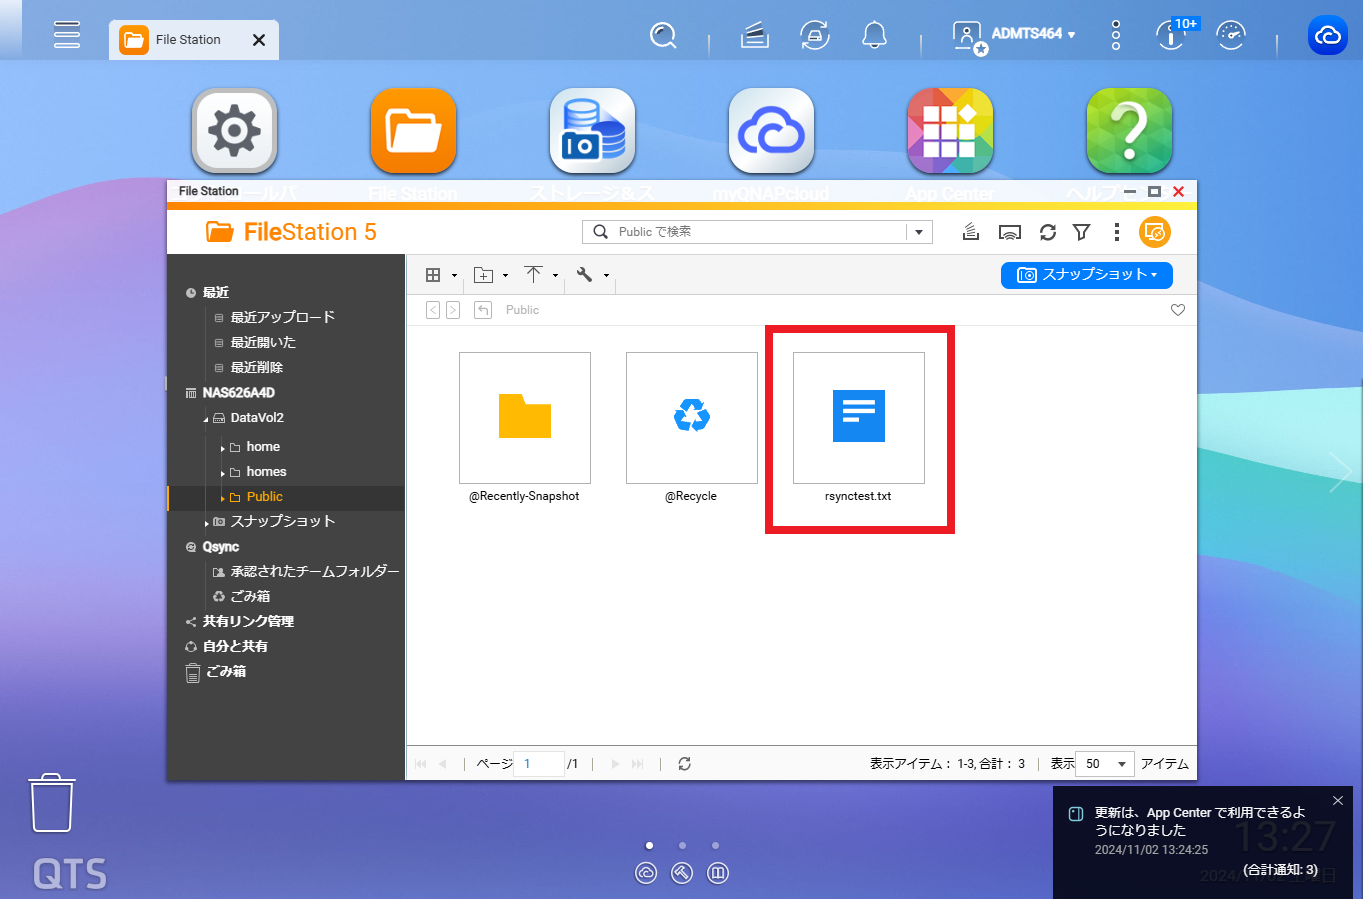Click the orange remote mount icon
Image resolution: width=1363 pixels, height=899 pixels.
(1154, 232)
